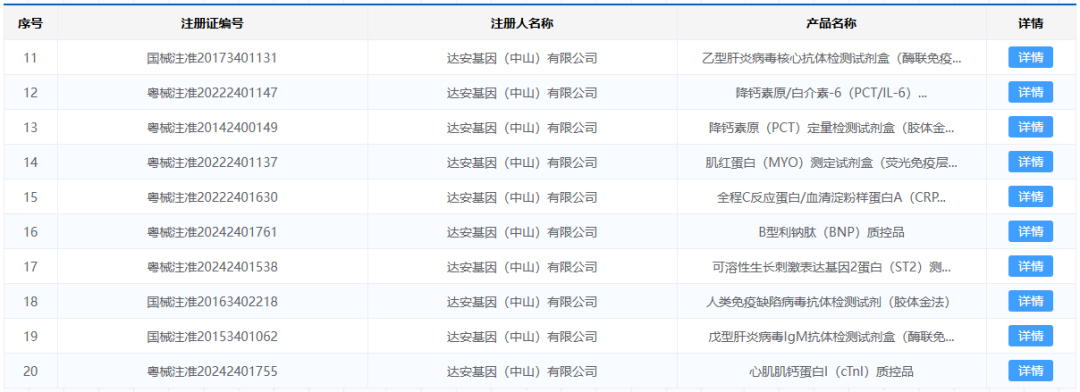View details of row 13 product
1080x392 pixels.
(x=1030, y=127)
